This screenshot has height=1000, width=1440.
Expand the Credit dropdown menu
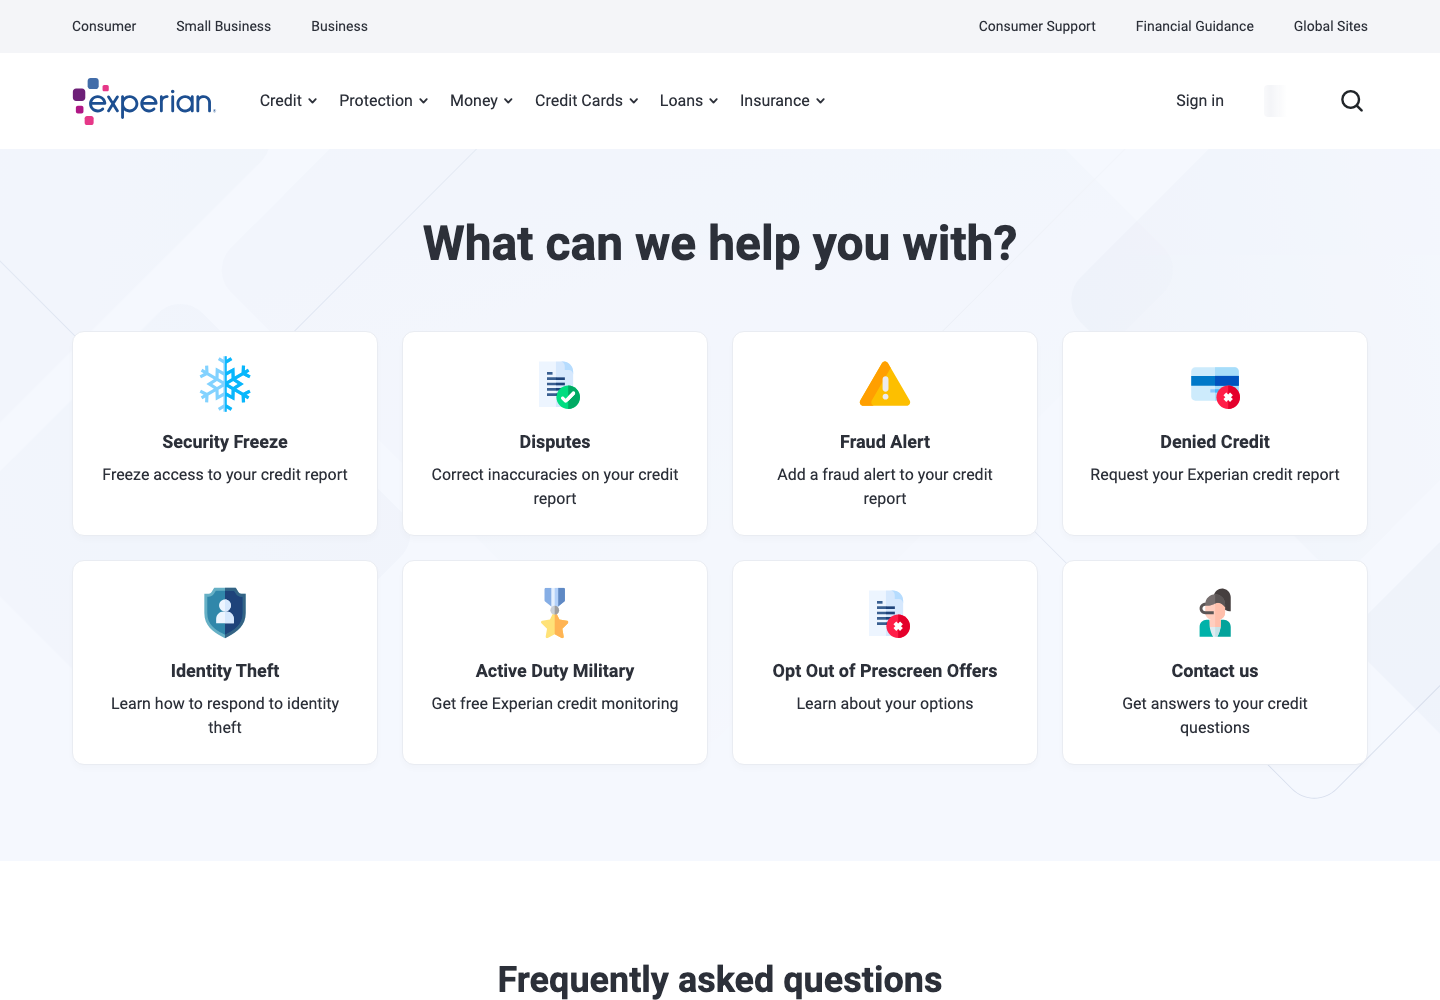pyautogui.click(x=288, y=101)
